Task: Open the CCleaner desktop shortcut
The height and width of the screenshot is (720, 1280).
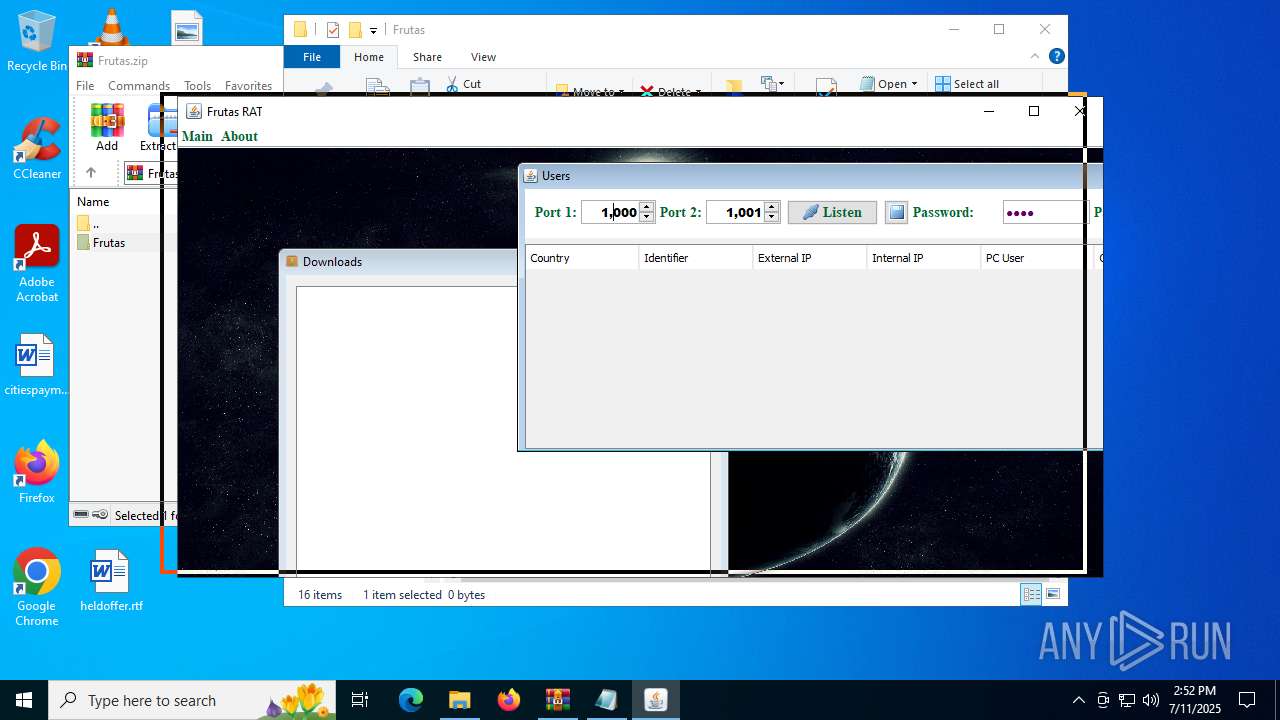Action: pos(37,148)
